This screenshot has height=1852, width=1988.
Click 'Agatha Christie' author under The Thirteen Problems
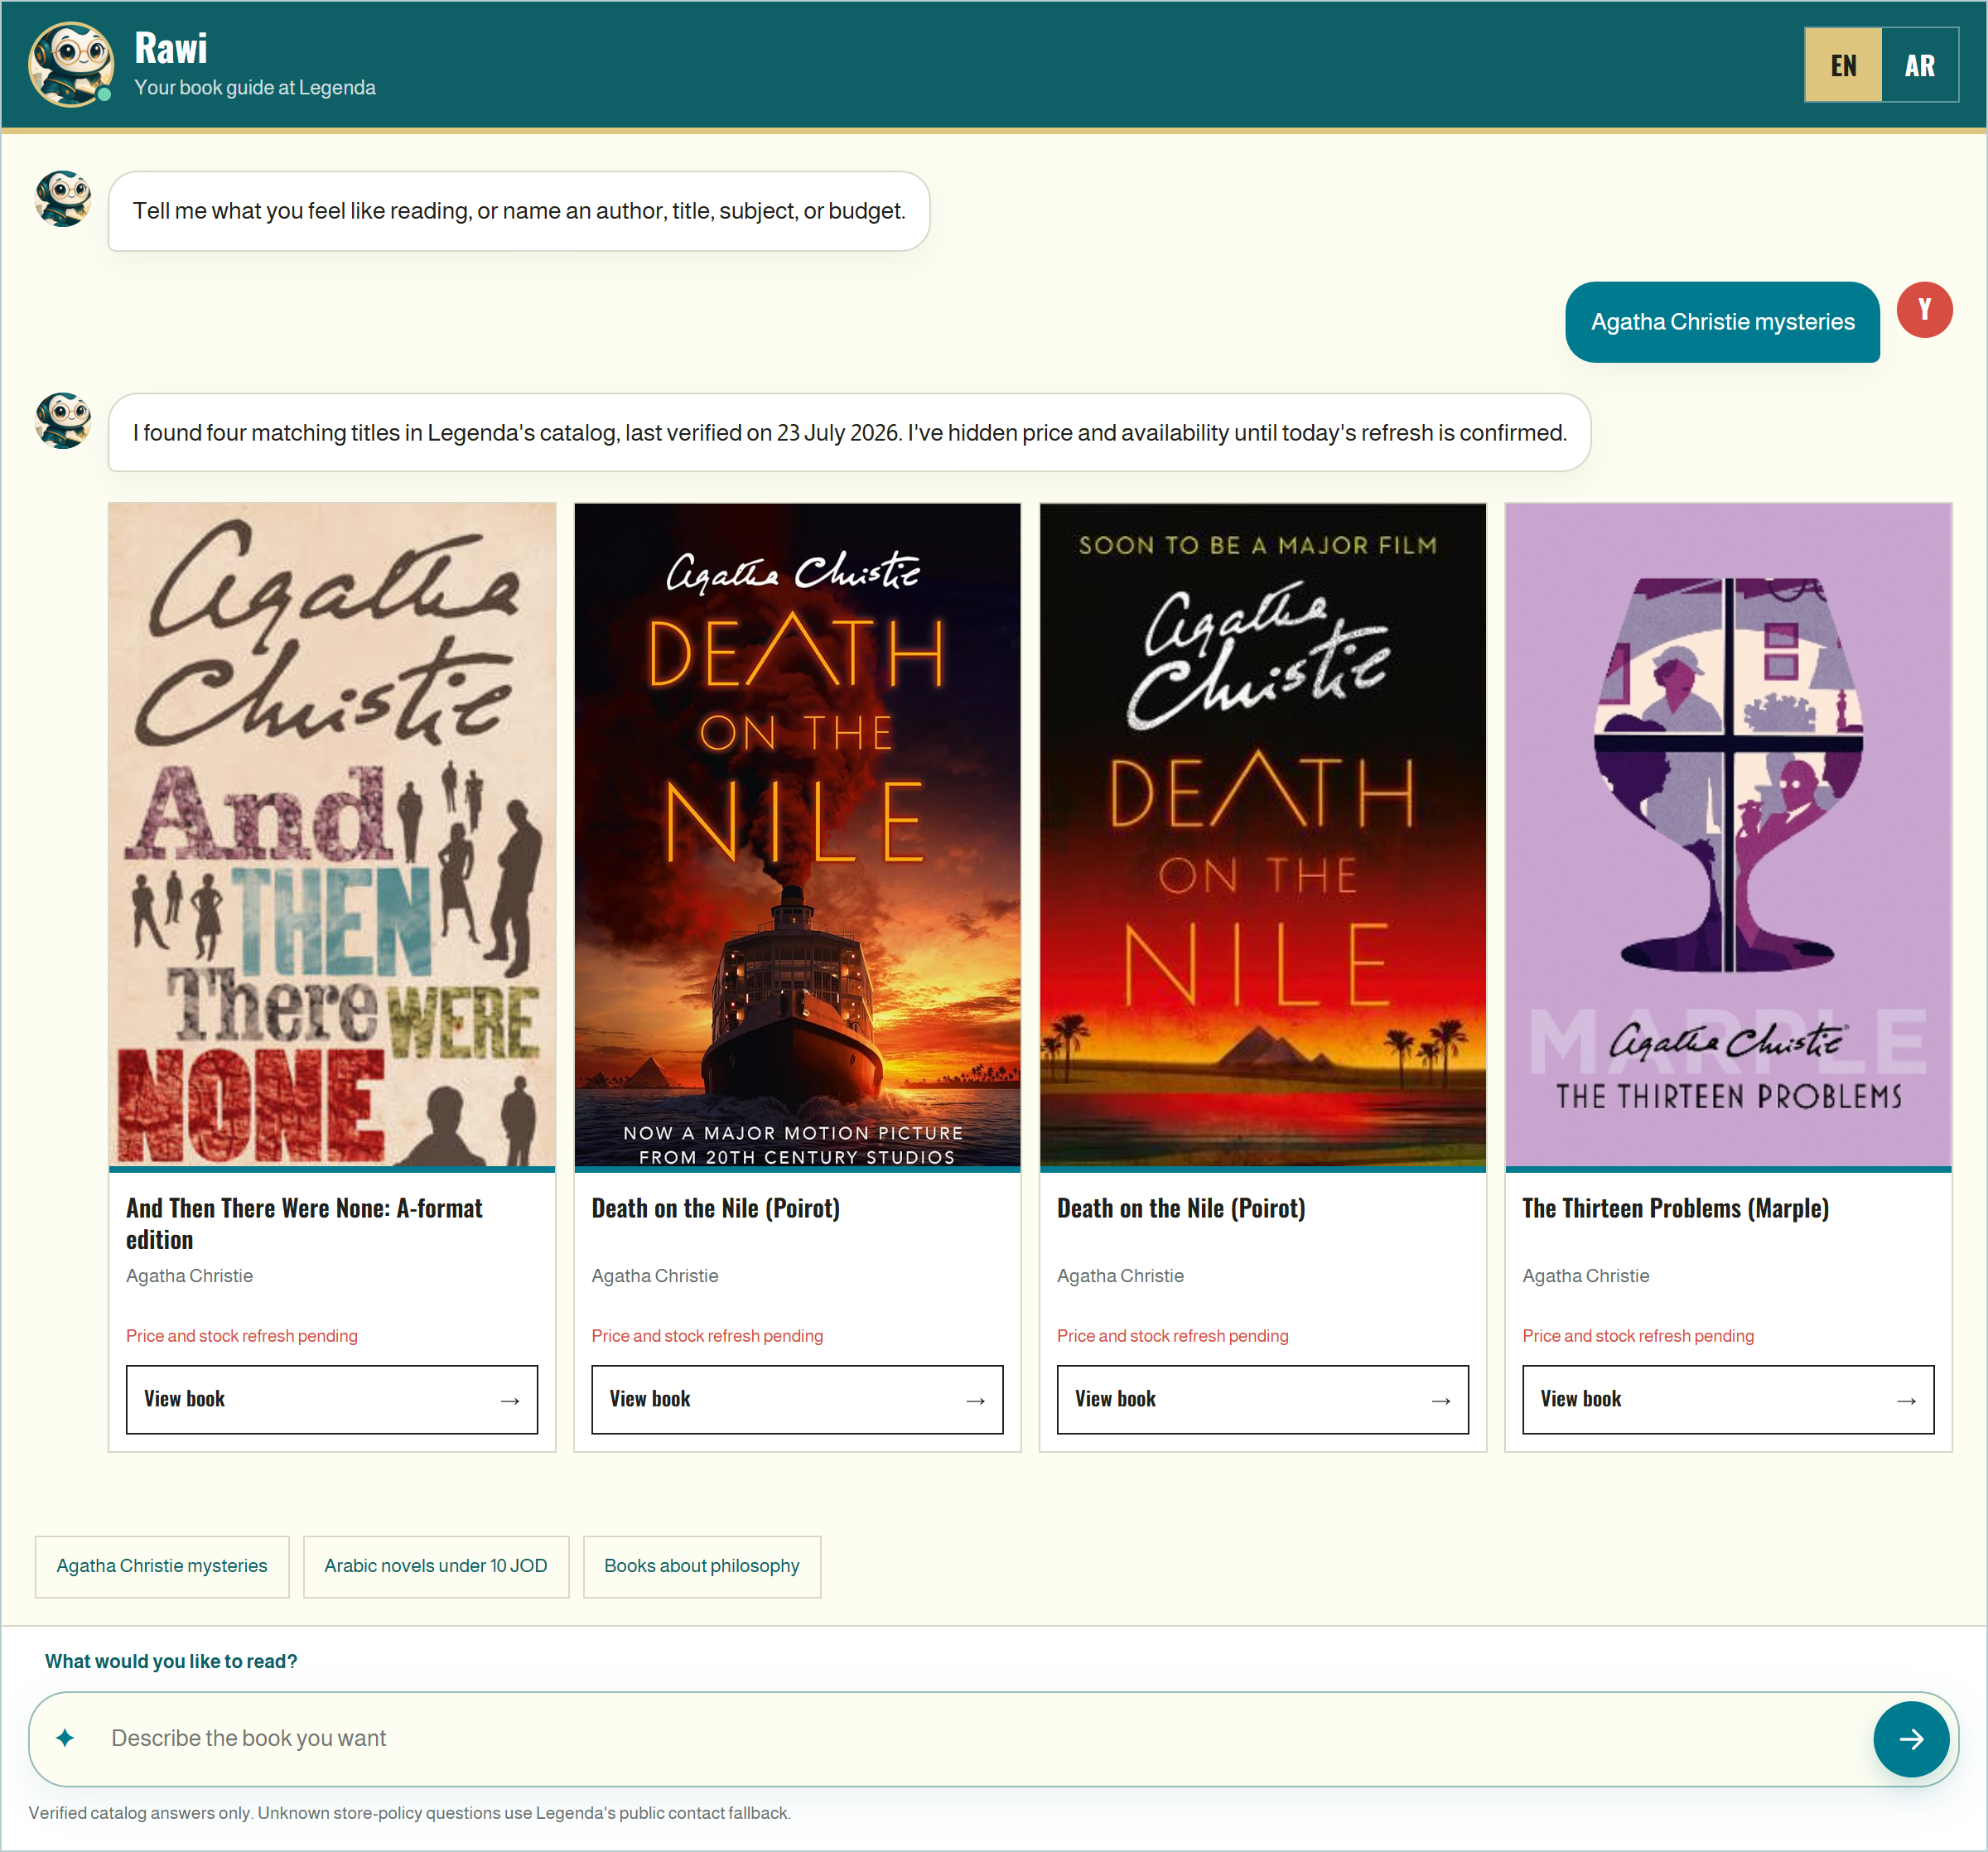[x=1586, y=1276]
